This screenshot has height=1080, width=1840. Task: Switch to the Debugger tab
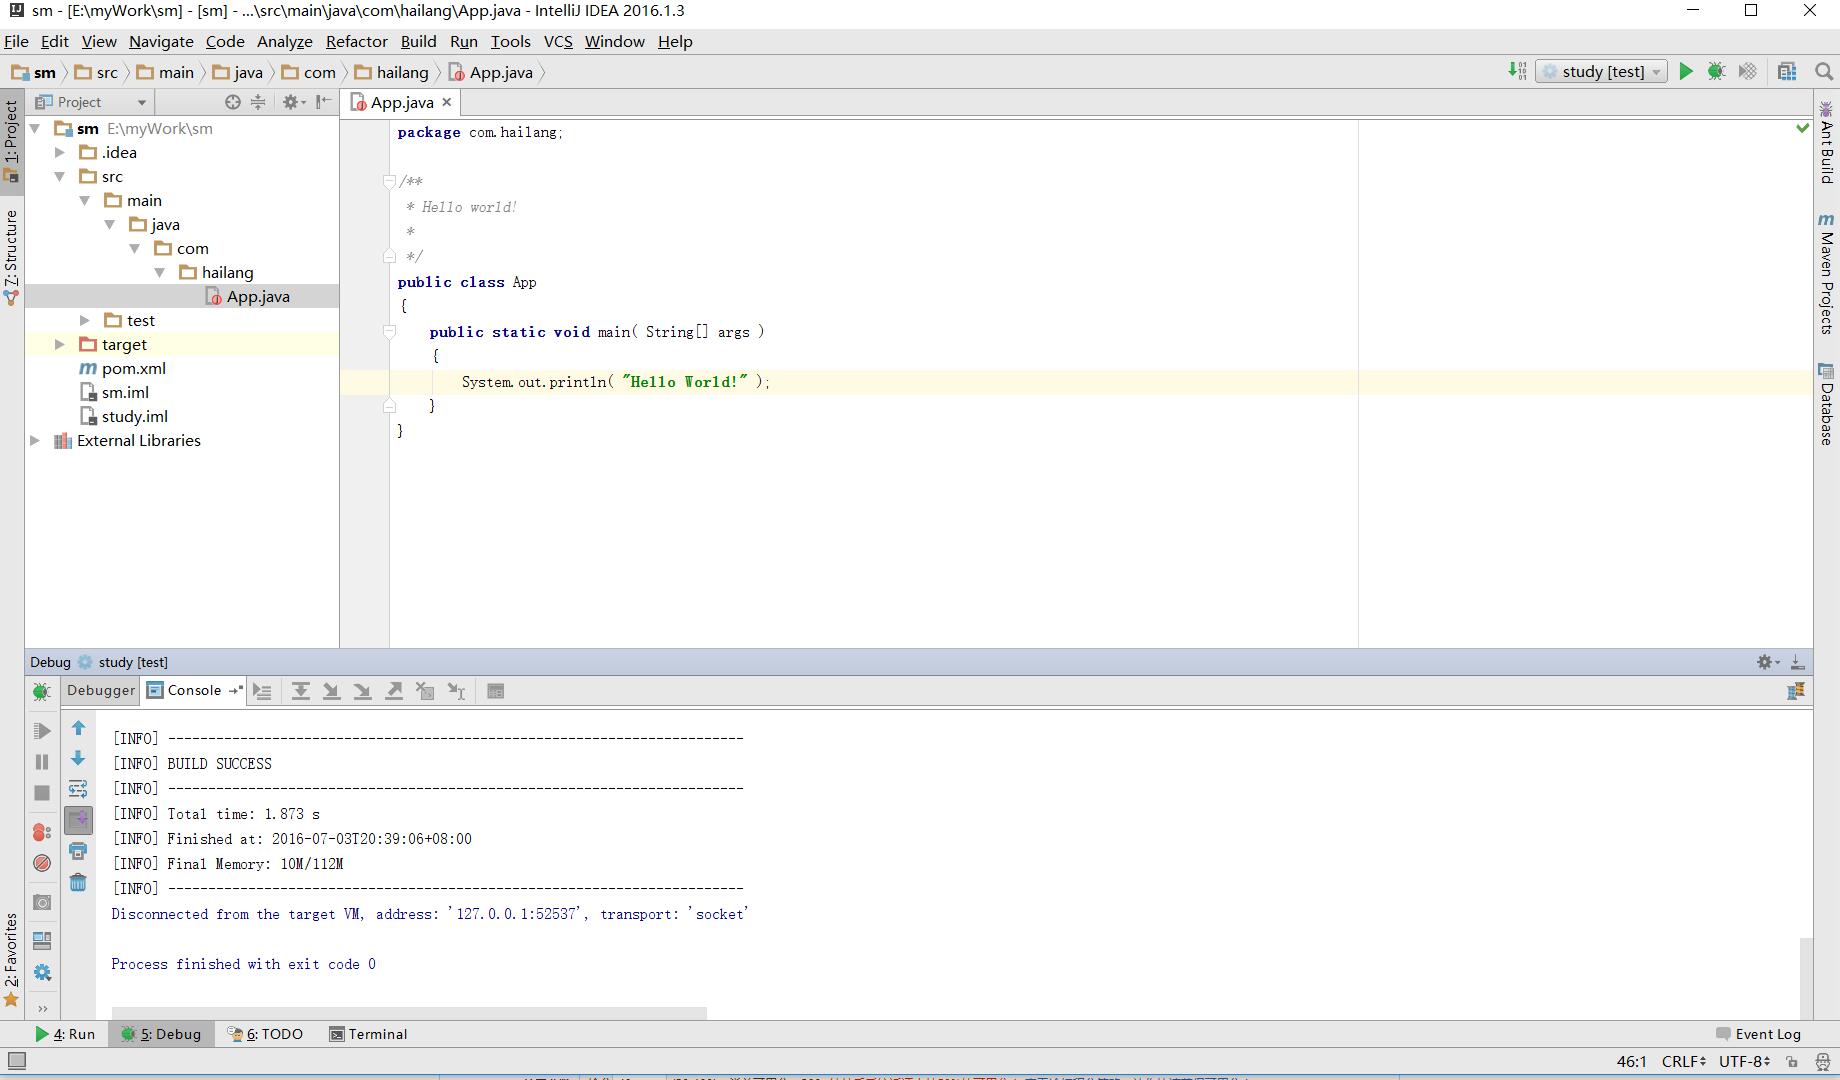click(100, 690)
